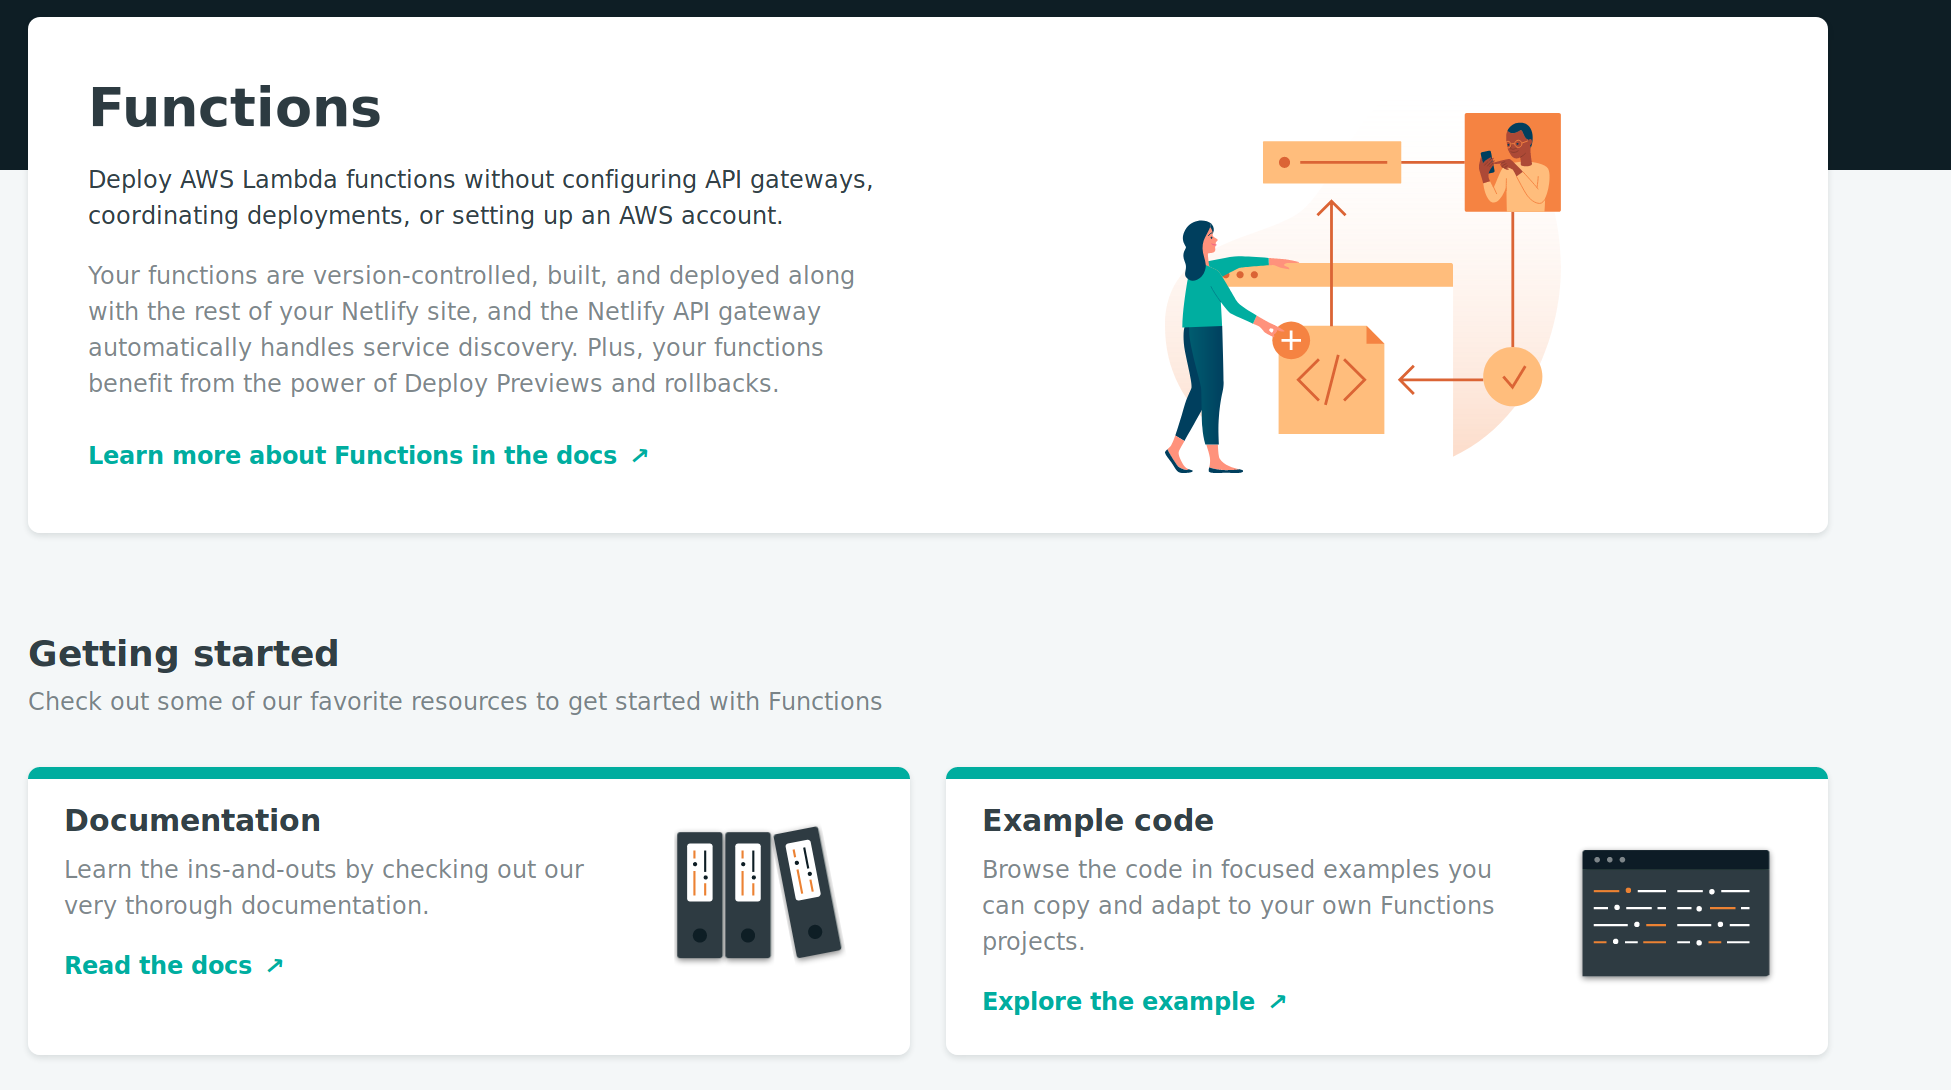Open the Explore the example link

(x=1118, y=1001)
